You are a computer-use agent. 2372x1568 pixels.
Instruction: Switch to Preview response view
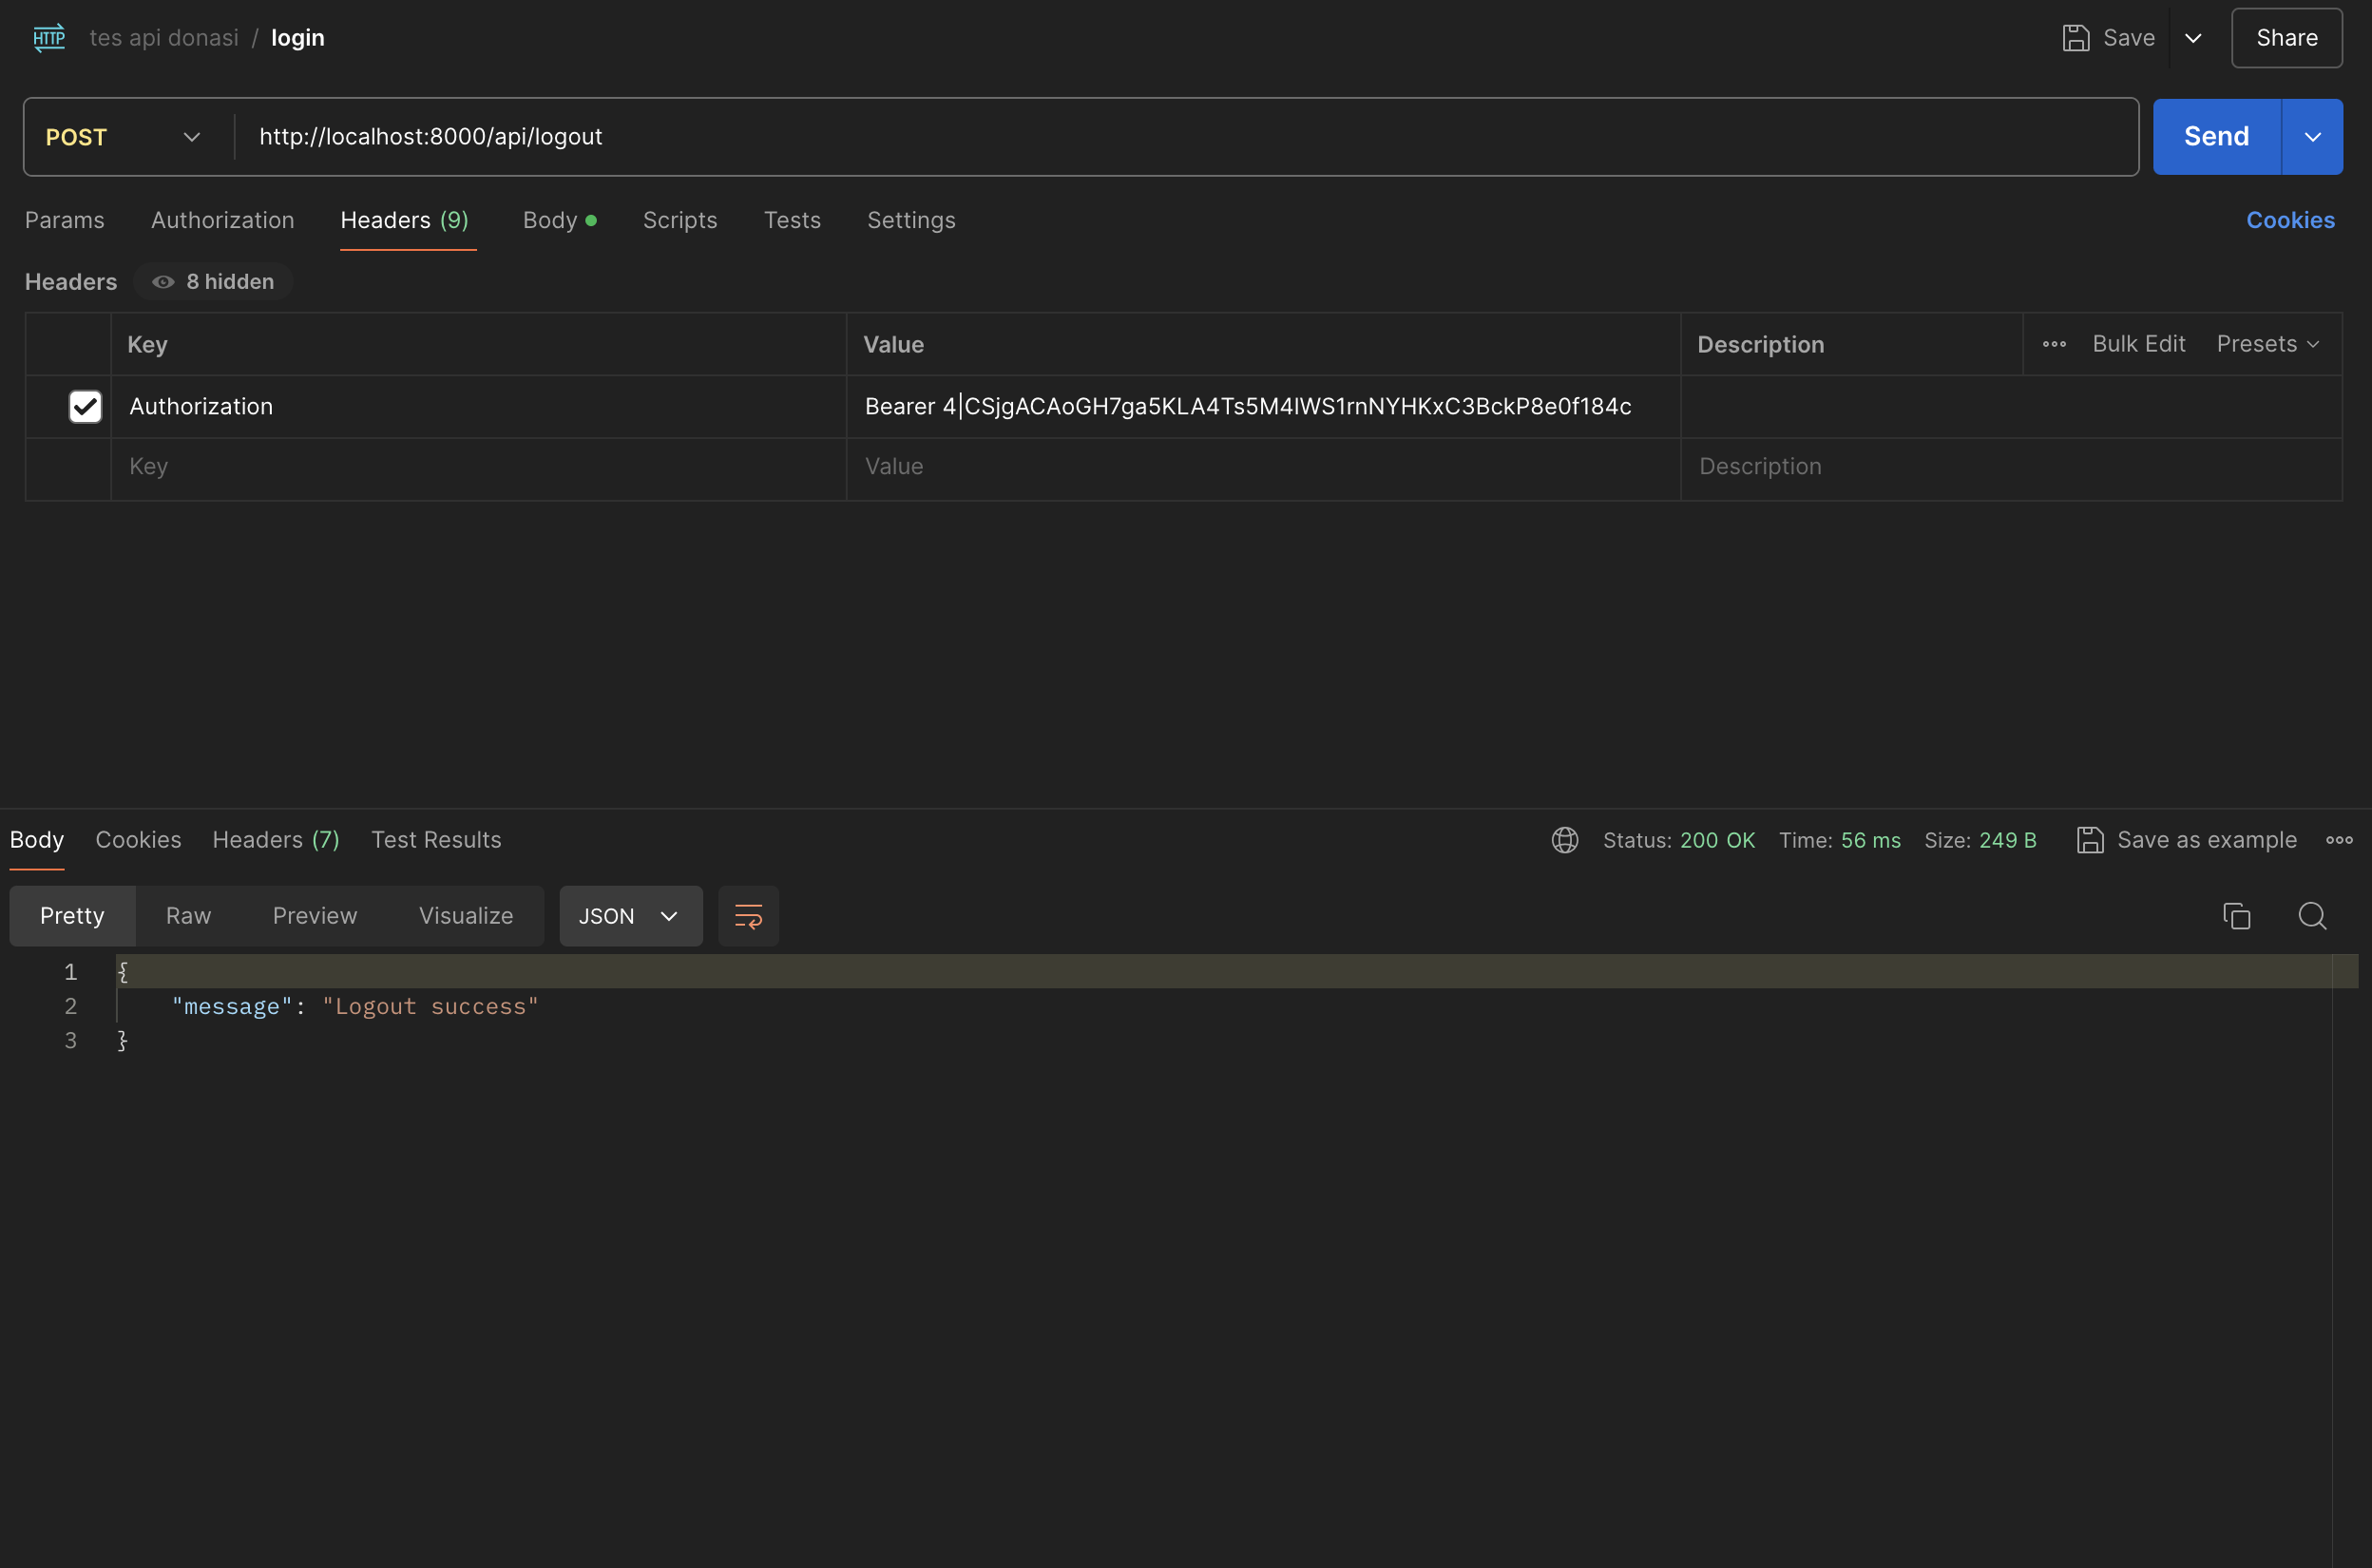(315, 916)
